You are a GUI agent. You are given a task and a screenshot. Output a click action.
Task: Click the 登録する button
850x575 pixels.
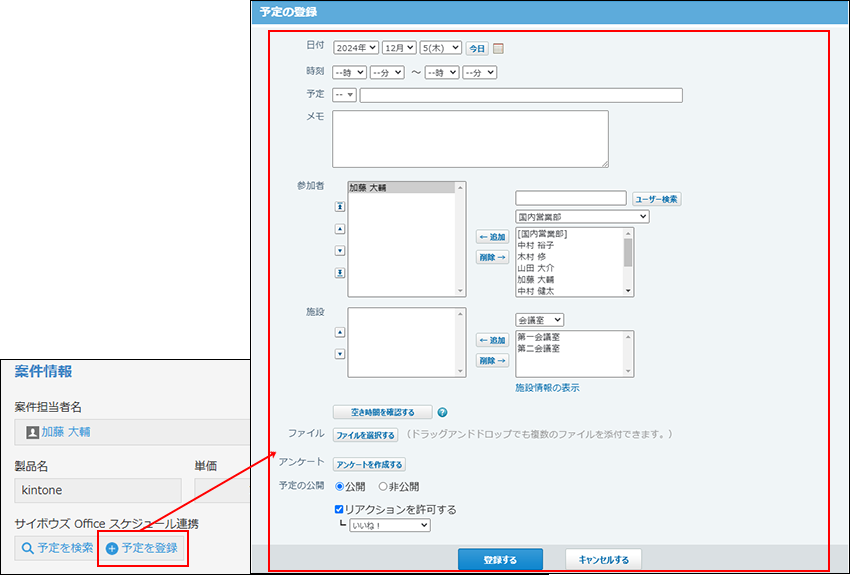click(500, 559)
